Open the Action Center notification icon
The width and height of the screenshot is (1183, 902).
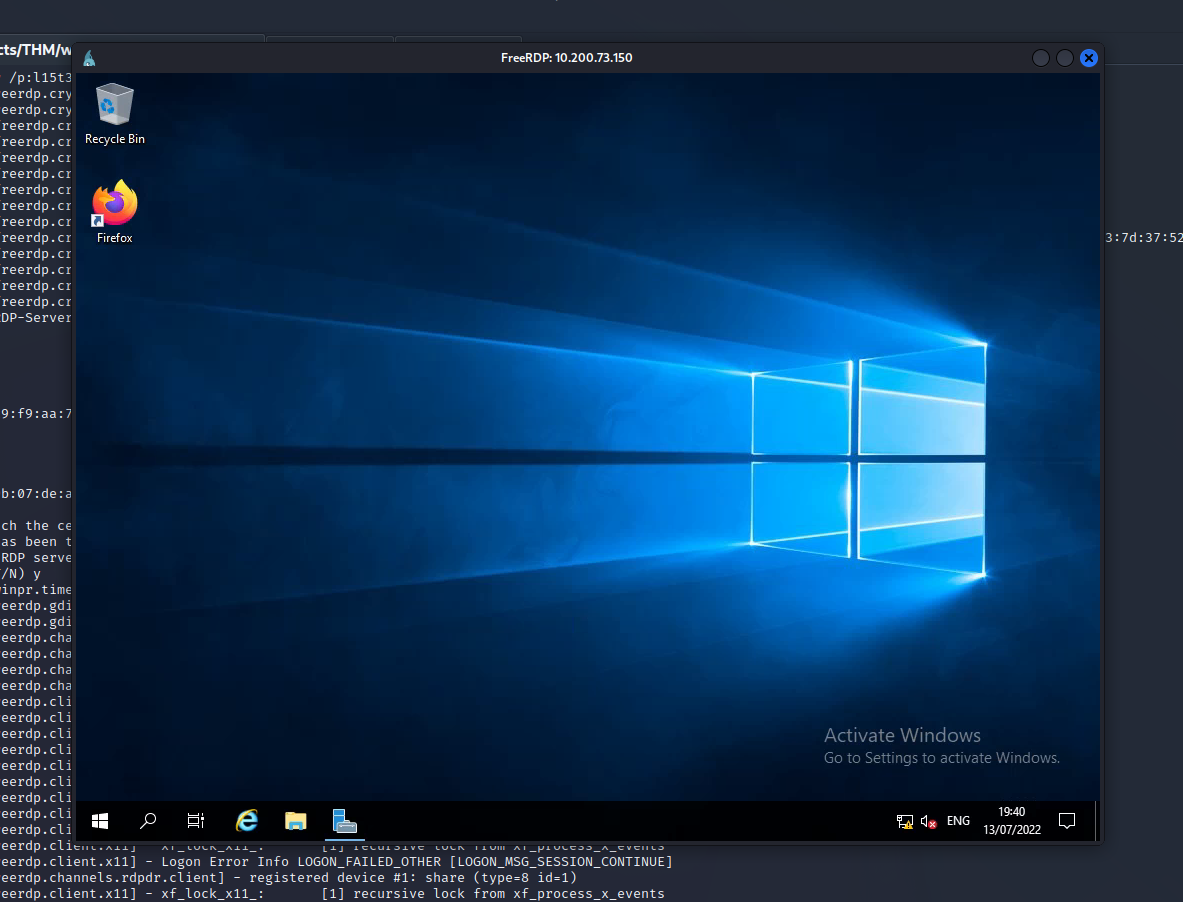(x=1067, y=821)
